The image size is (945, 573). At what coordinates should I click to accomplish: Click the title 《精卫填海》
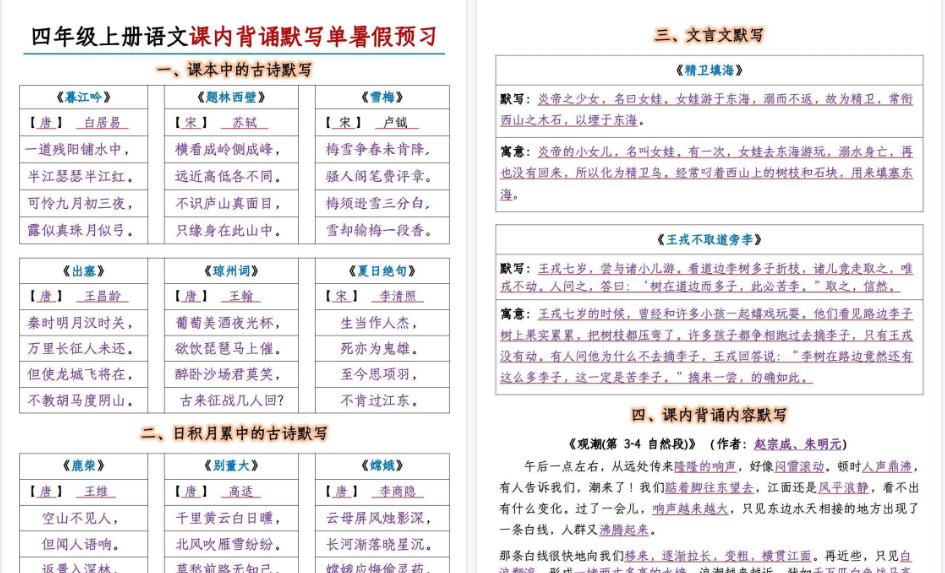point(709,70)
